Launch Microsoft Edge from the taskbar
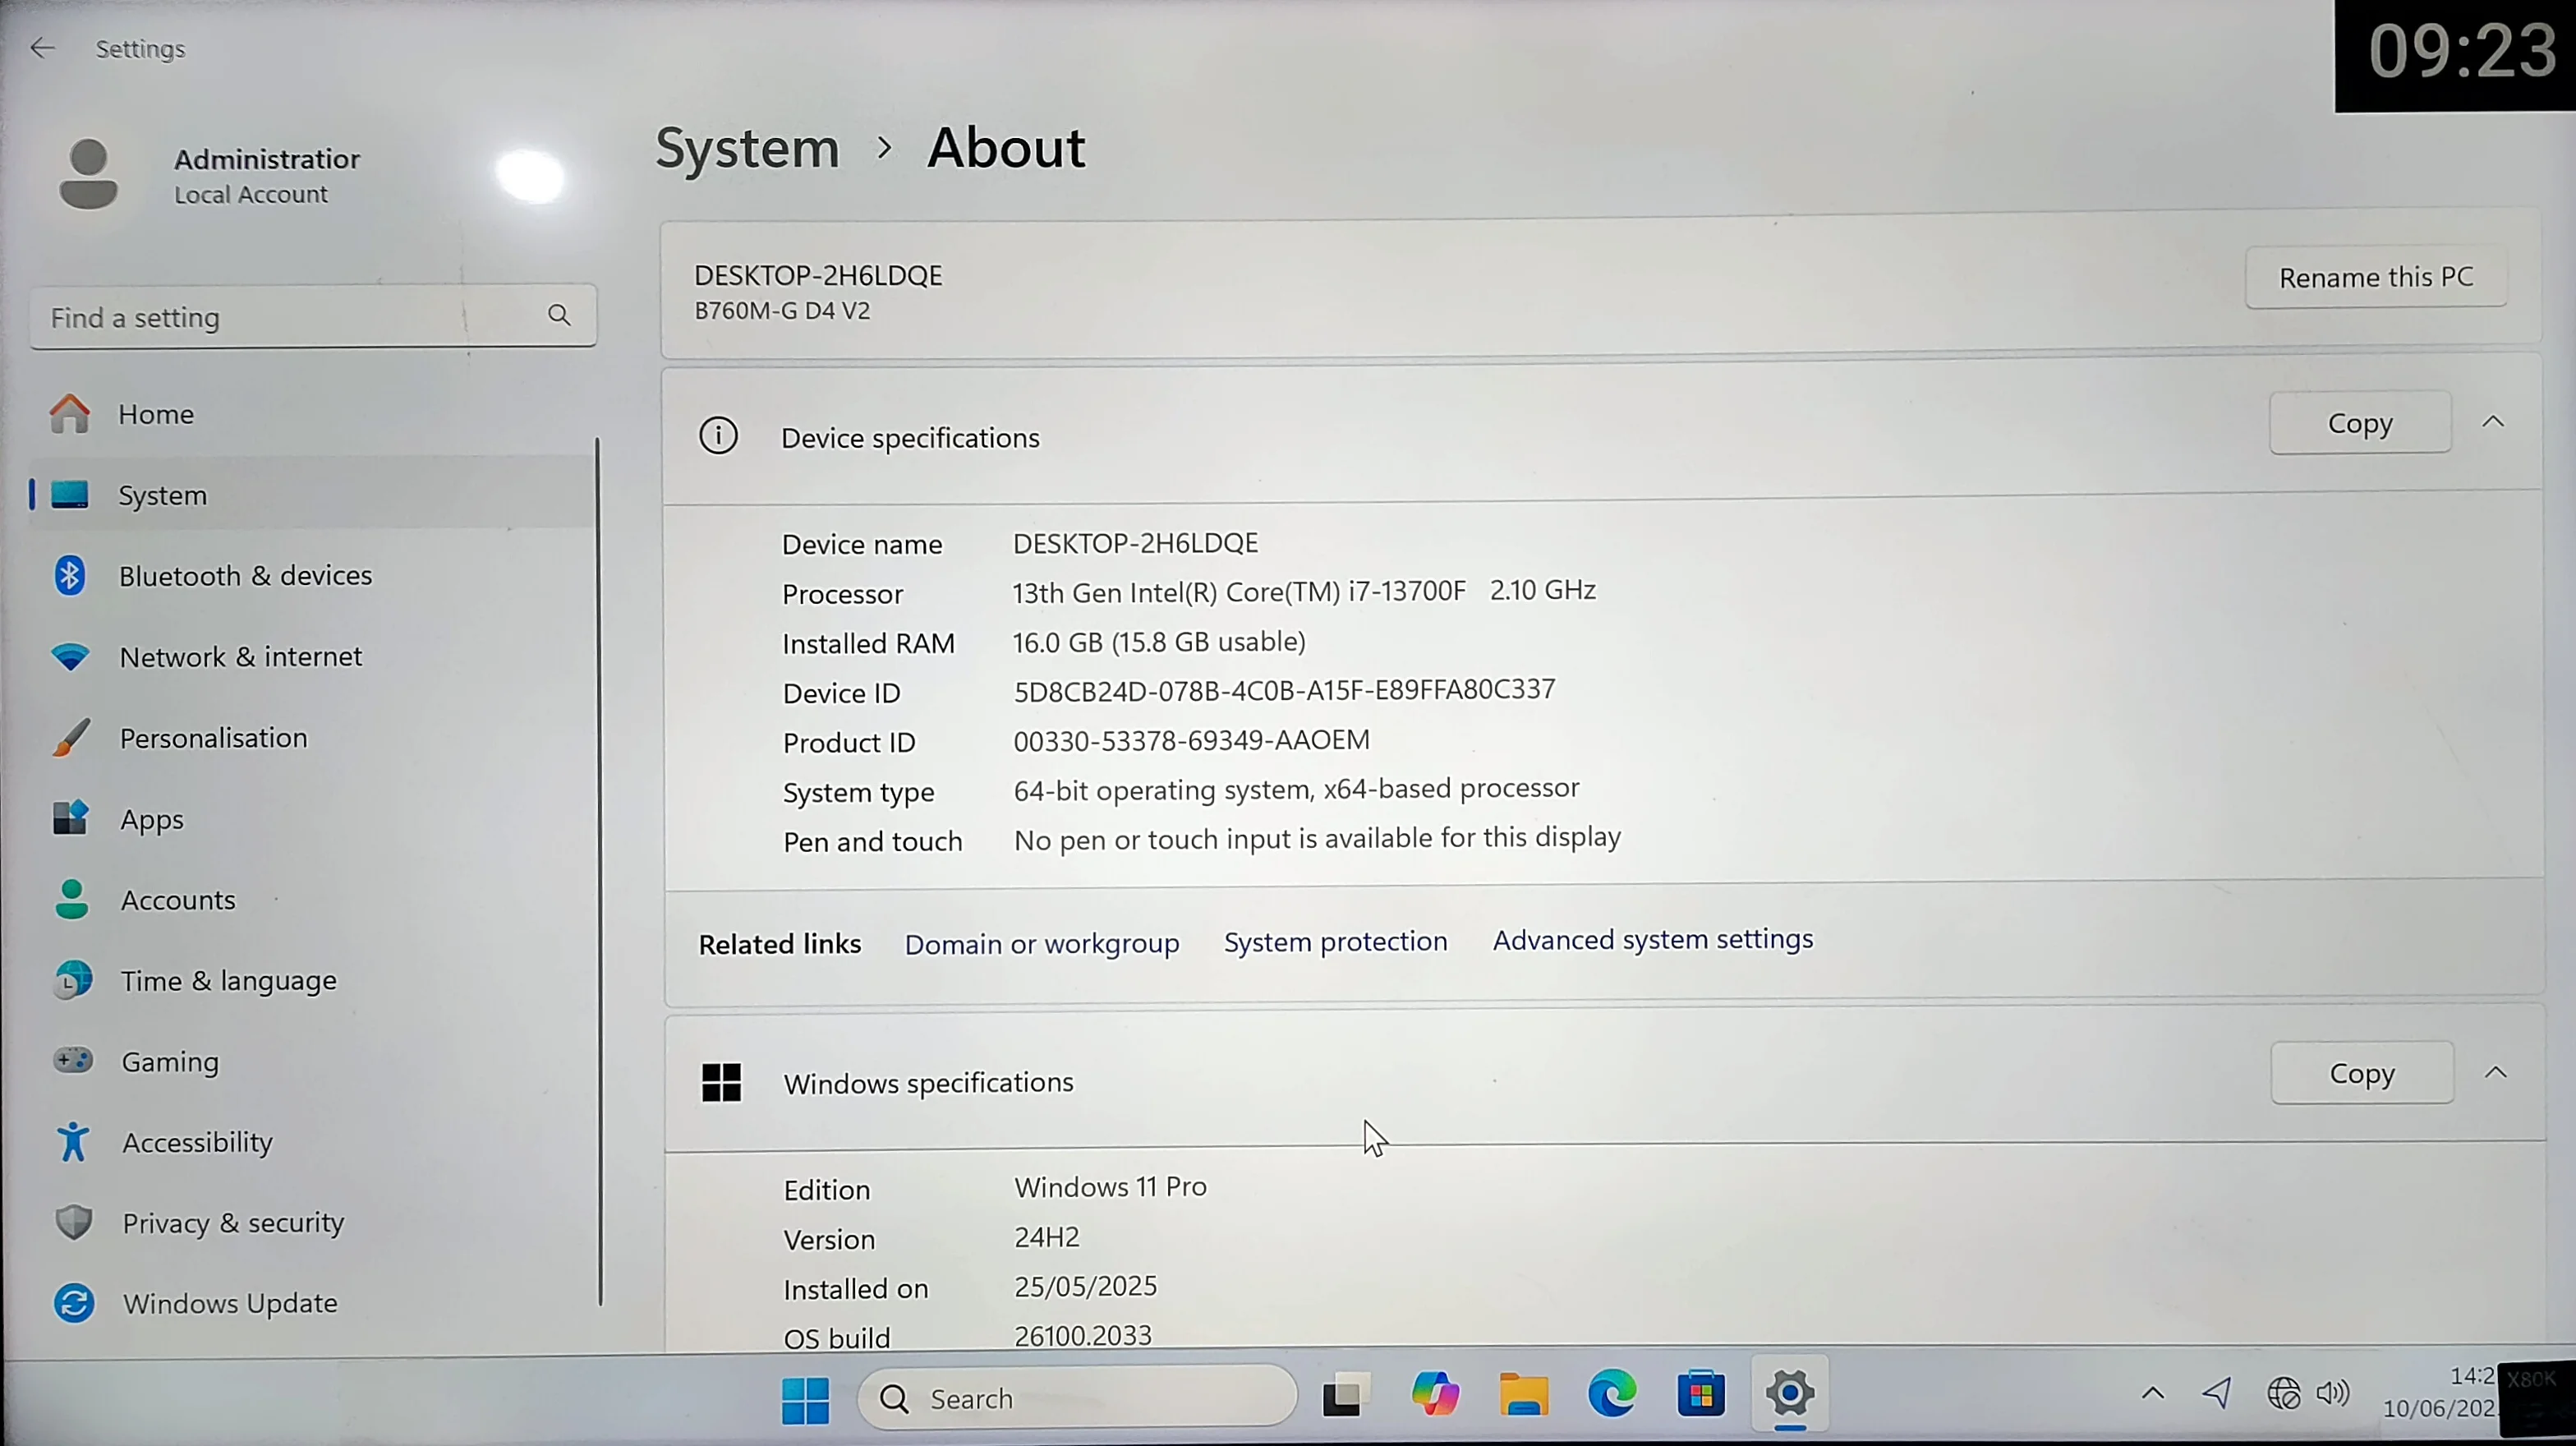 pos(1612,1393)
